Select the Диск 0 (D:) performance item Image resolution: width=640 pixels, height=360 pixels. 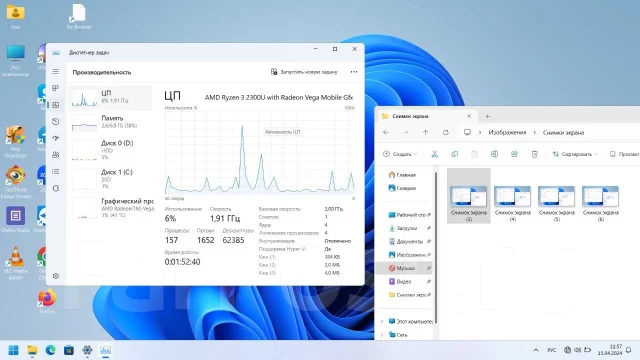point(110,150)
